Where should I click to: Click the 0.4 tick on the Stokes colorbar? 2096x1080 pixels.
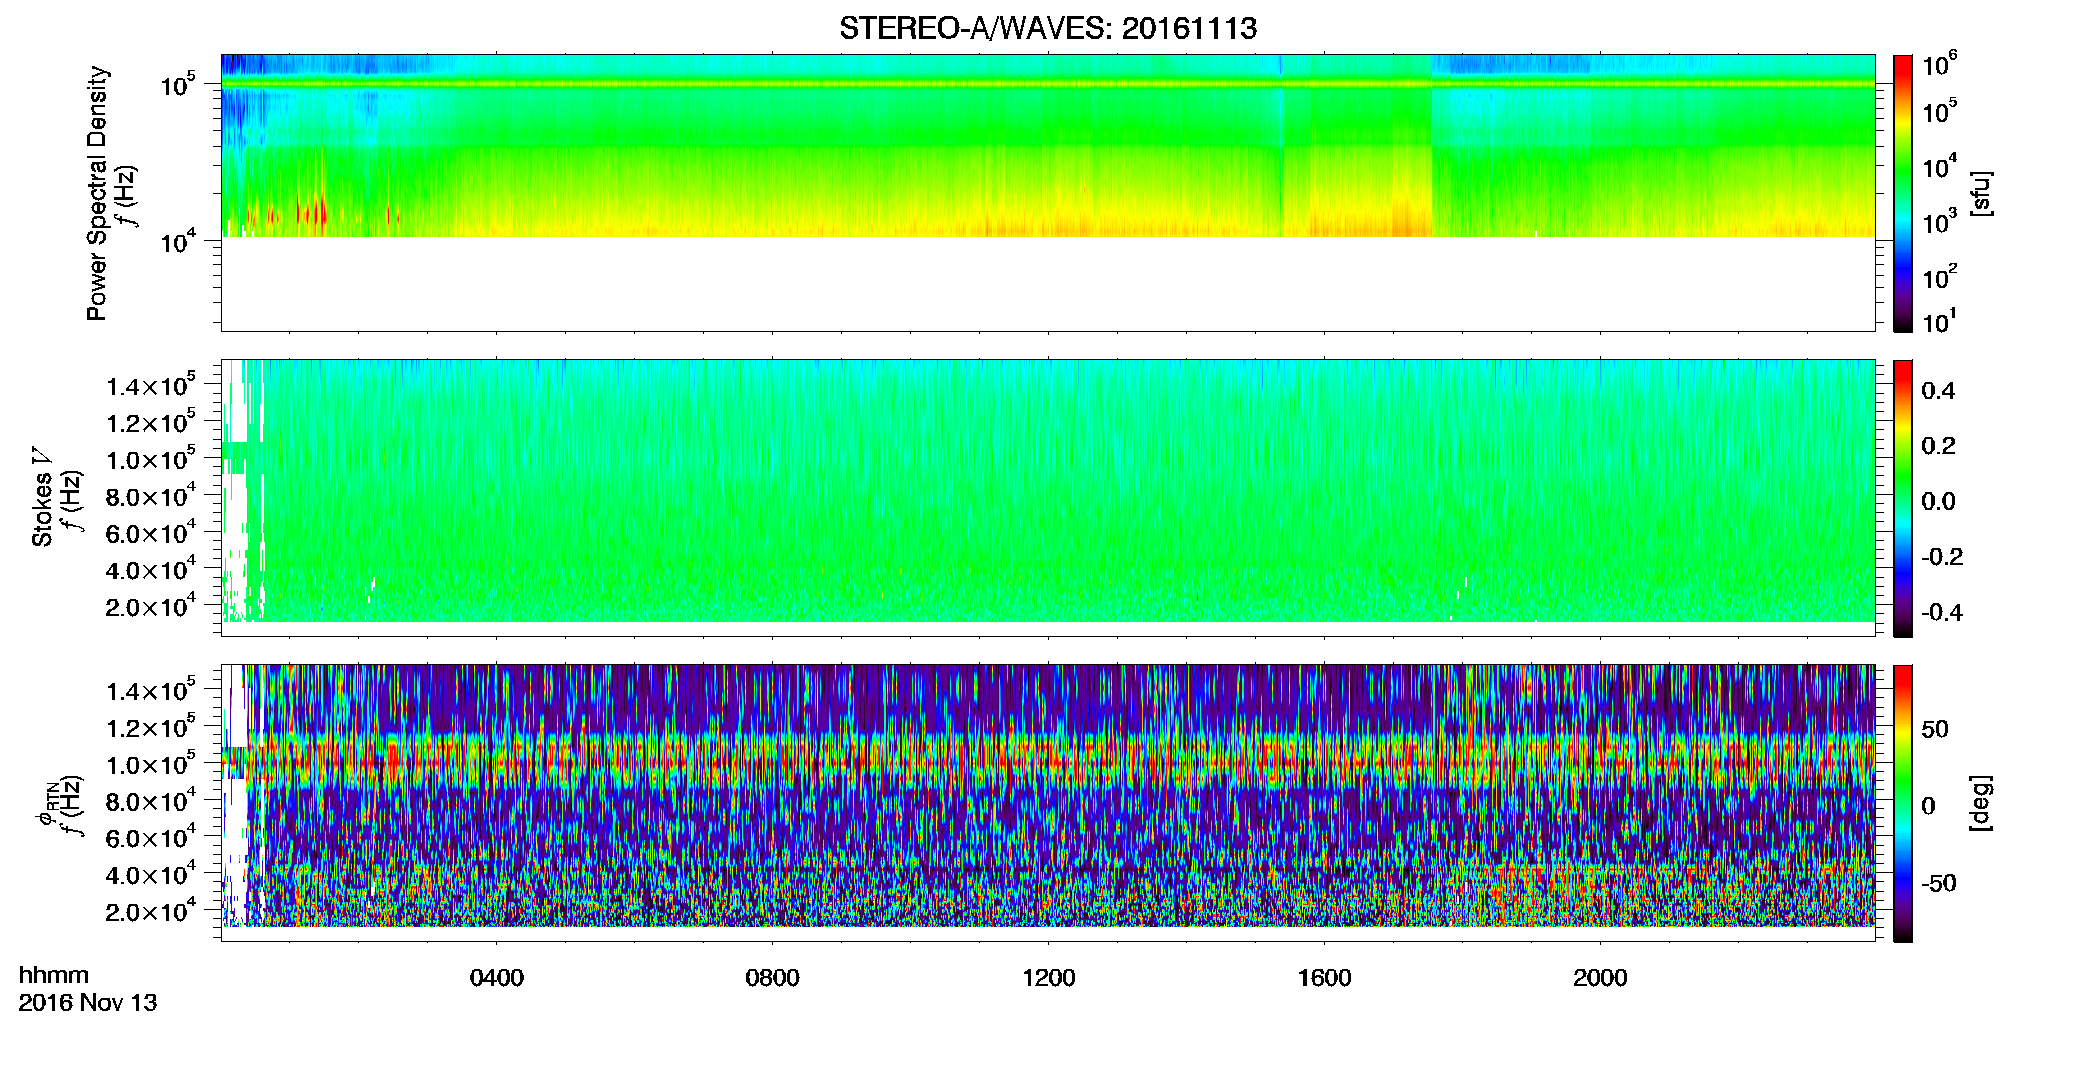(x=1938, y=391)
